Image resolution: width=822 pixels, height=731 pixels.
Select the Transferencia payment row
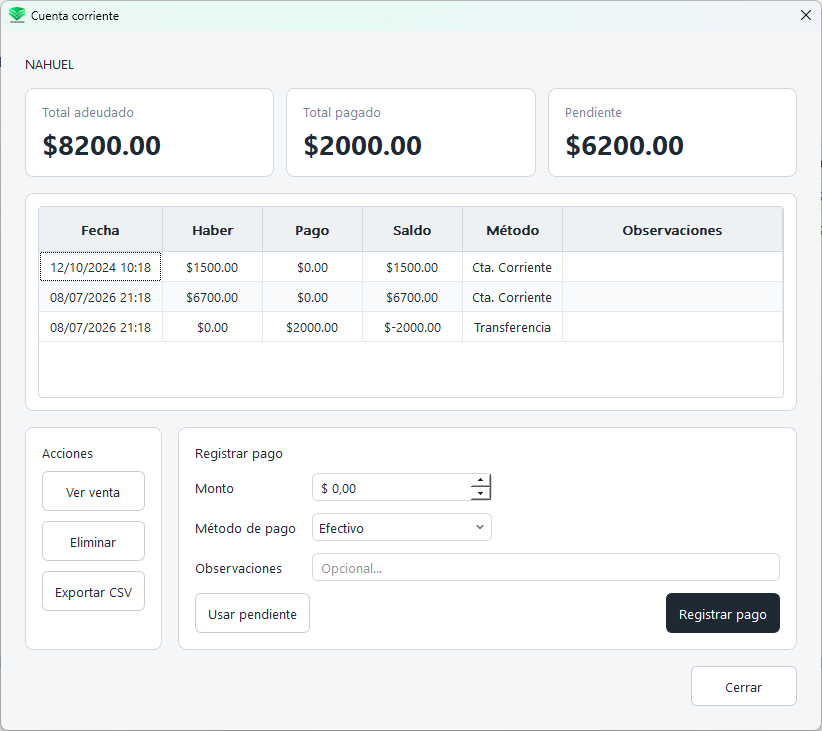(411, 327)
